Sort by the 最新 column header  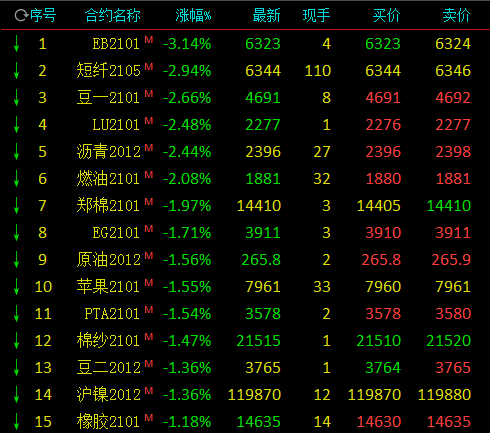pyautogui.click(x=266, y=16)
